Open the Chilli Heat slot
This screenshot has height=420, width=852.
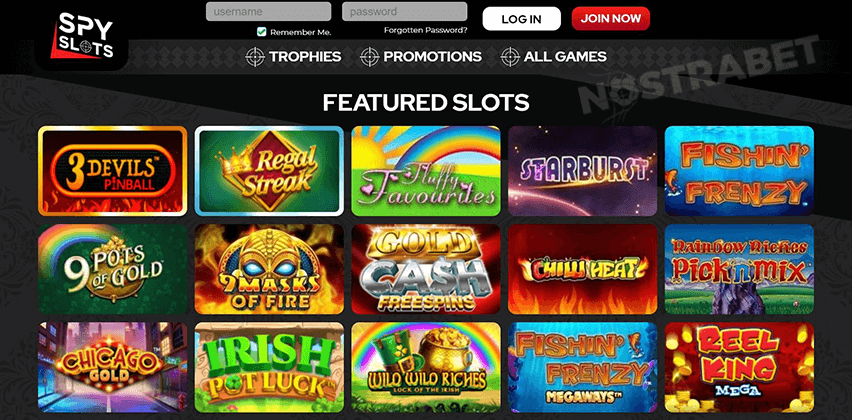pyautogui.click(x=582, y=269)
